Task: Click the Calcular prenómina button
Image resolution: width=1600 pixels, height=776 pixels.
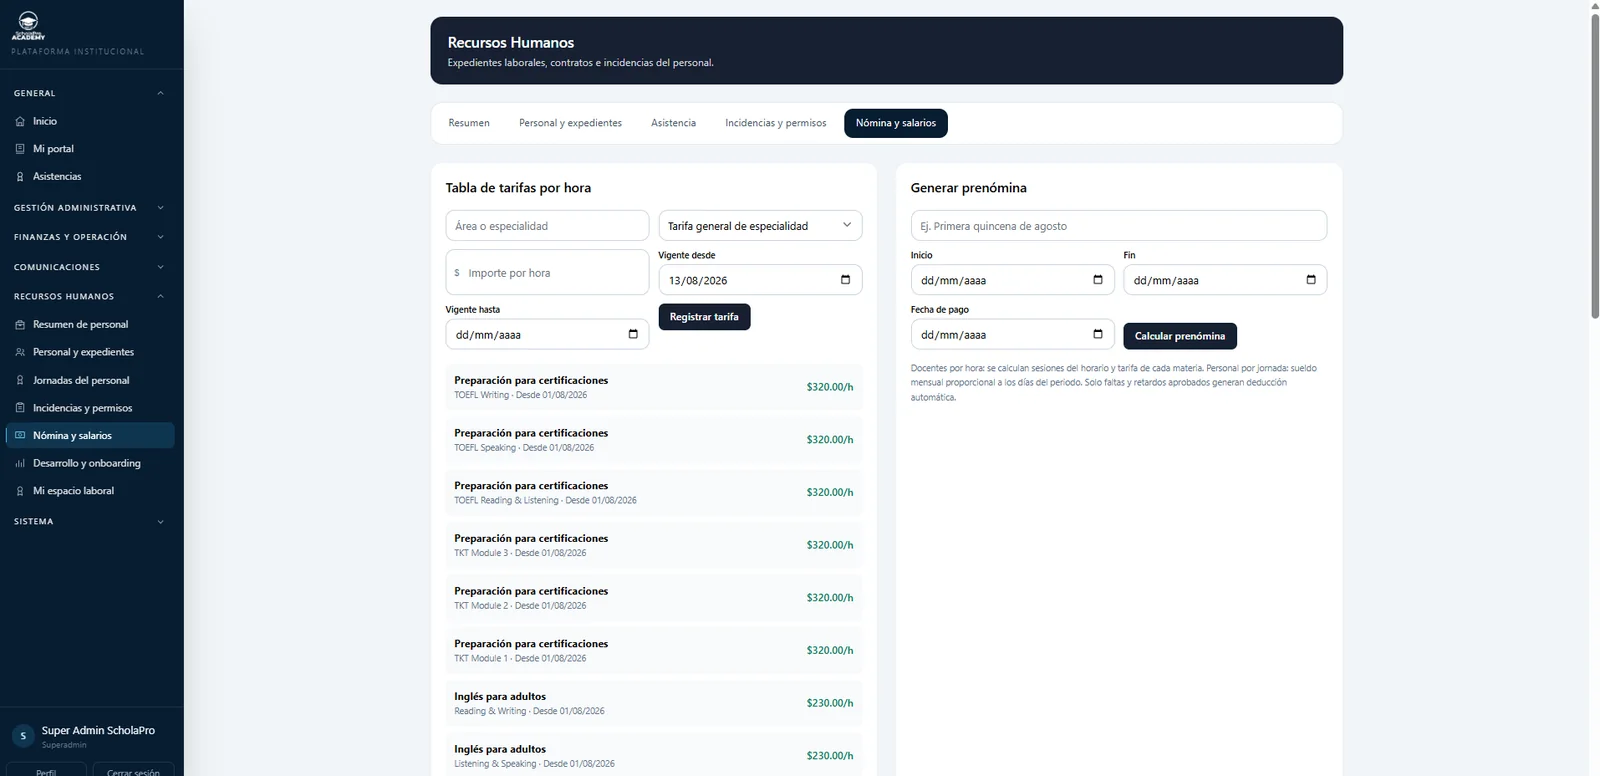Action: [x=1180, y=336]
